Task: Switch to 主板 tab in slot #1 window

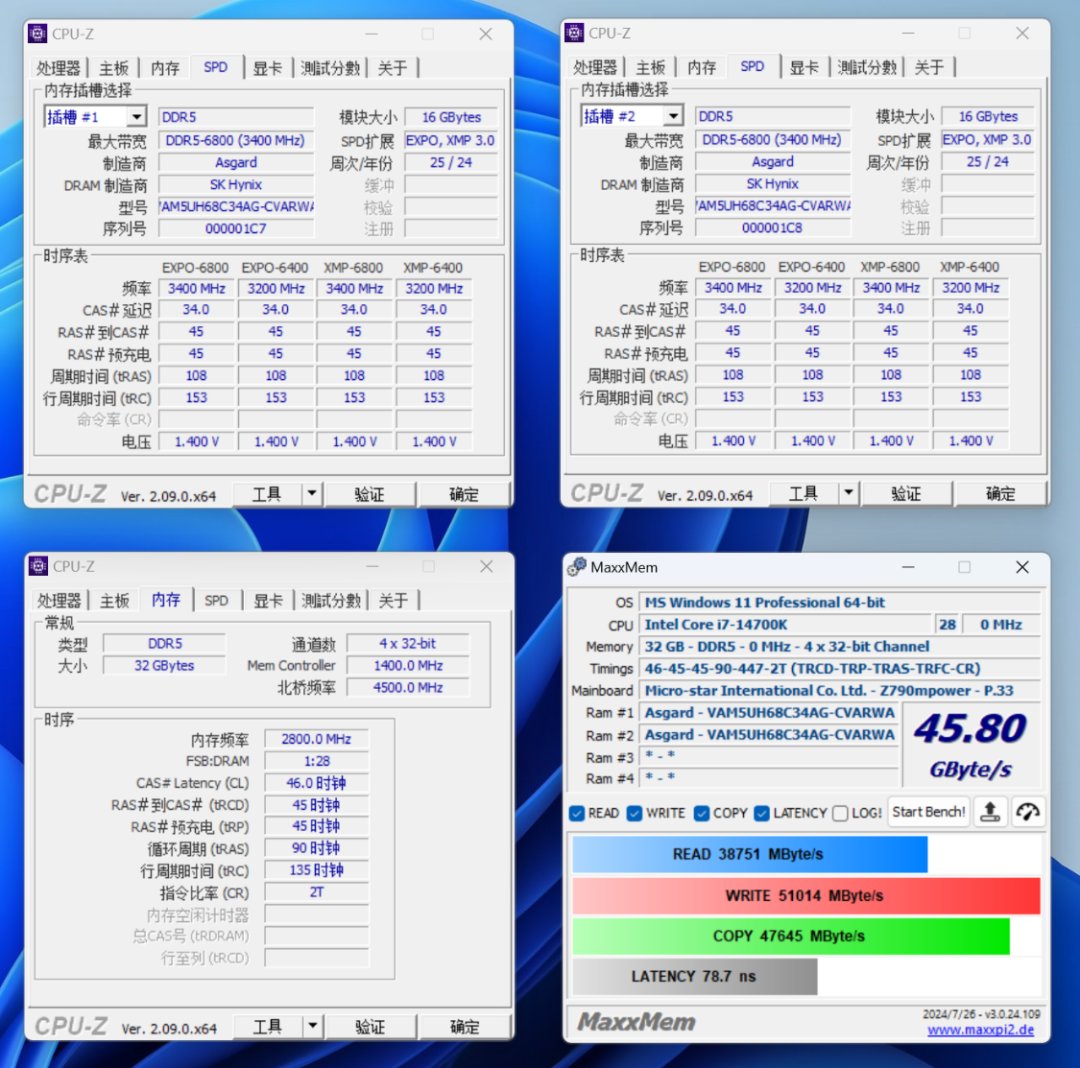Action: [114, 67]
